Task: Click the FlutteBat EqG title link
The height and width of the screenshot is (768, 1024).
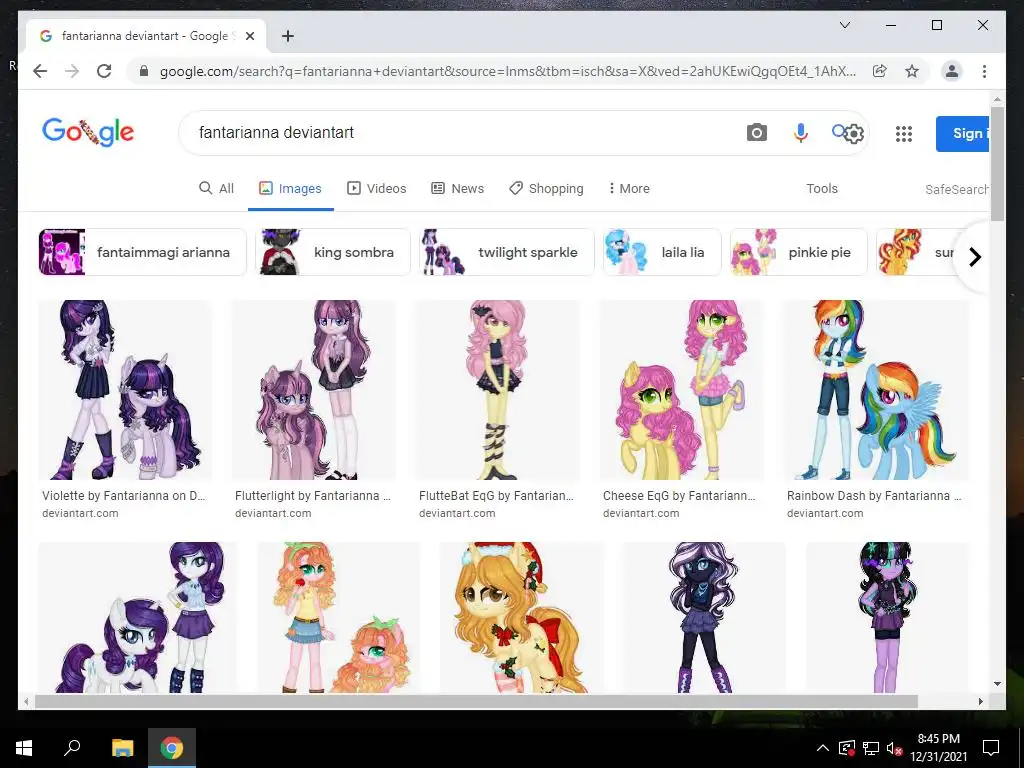Action: click(x=496, y=496)
